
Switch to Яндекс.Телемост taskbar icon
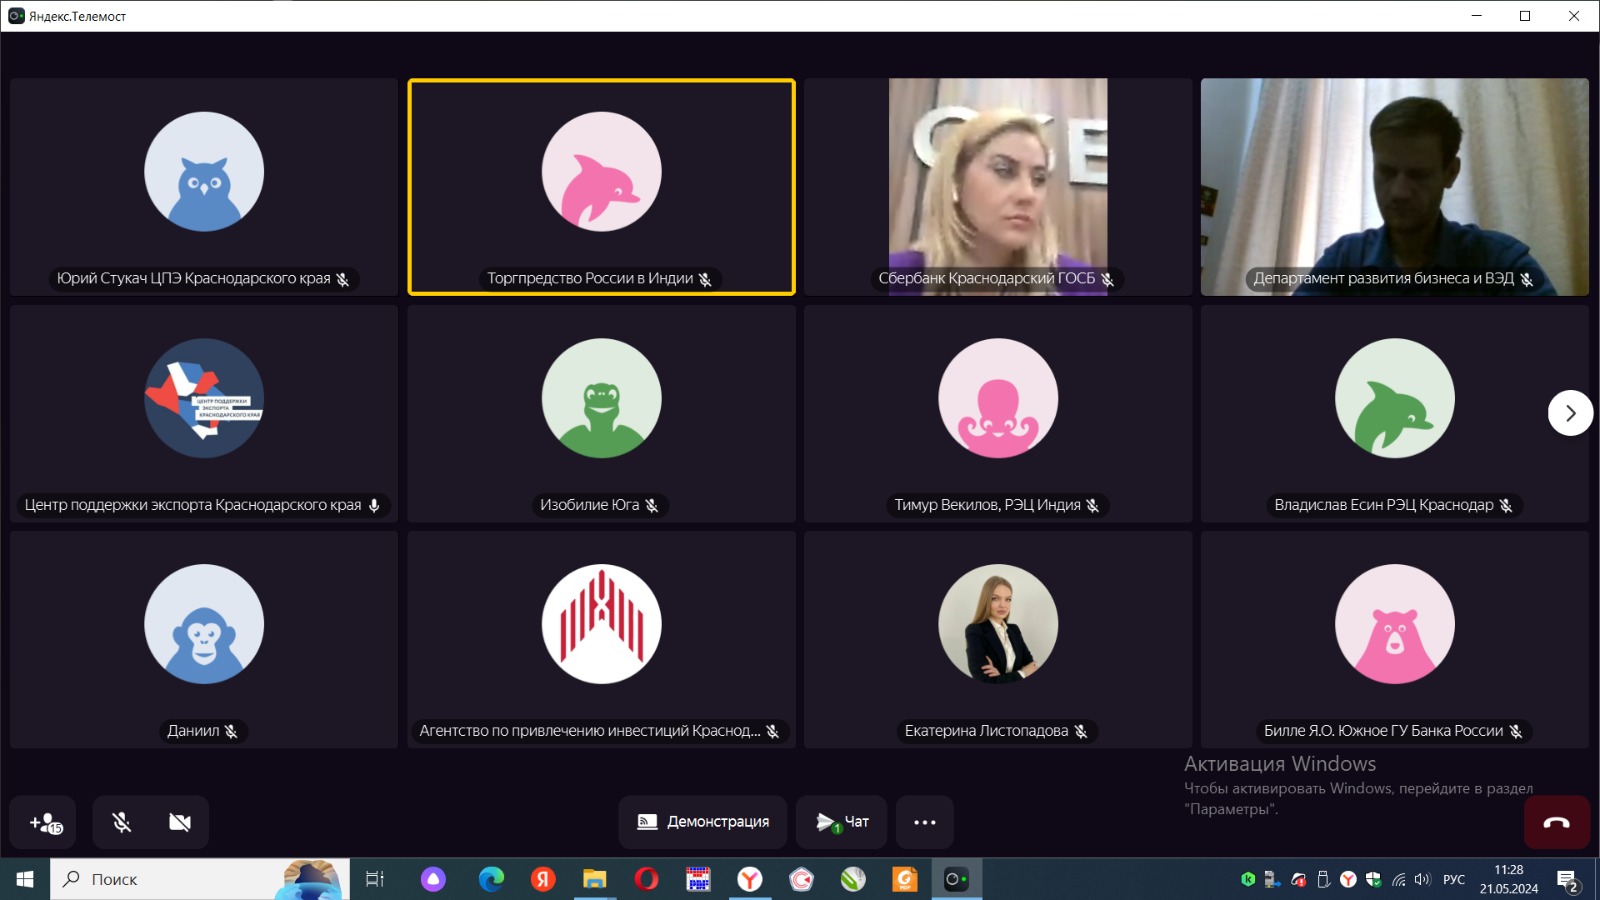957,879
